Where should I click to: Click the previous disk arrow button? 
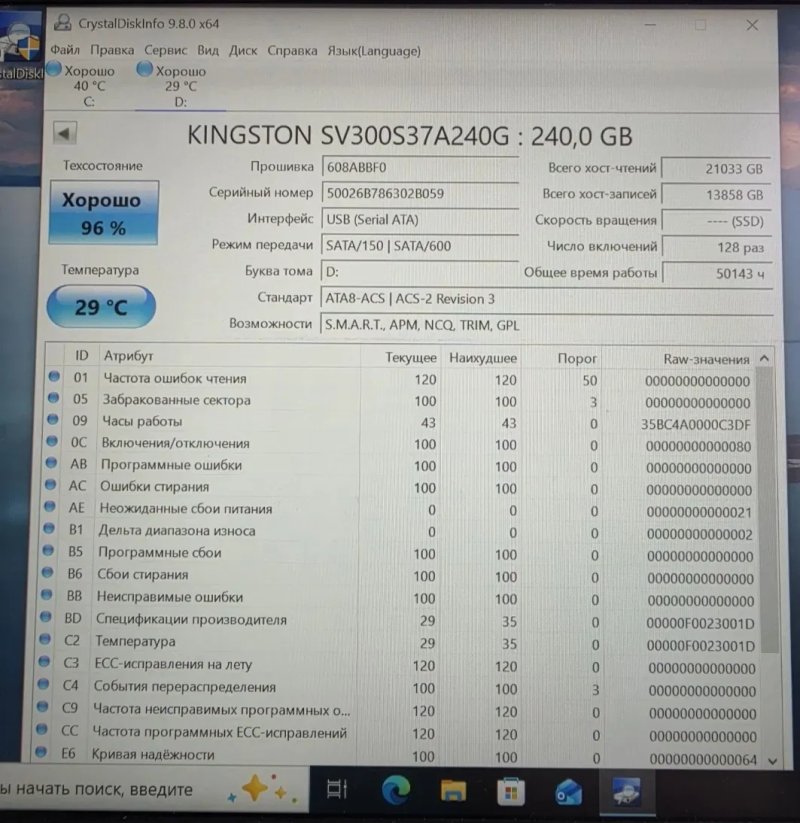[65, 133]
